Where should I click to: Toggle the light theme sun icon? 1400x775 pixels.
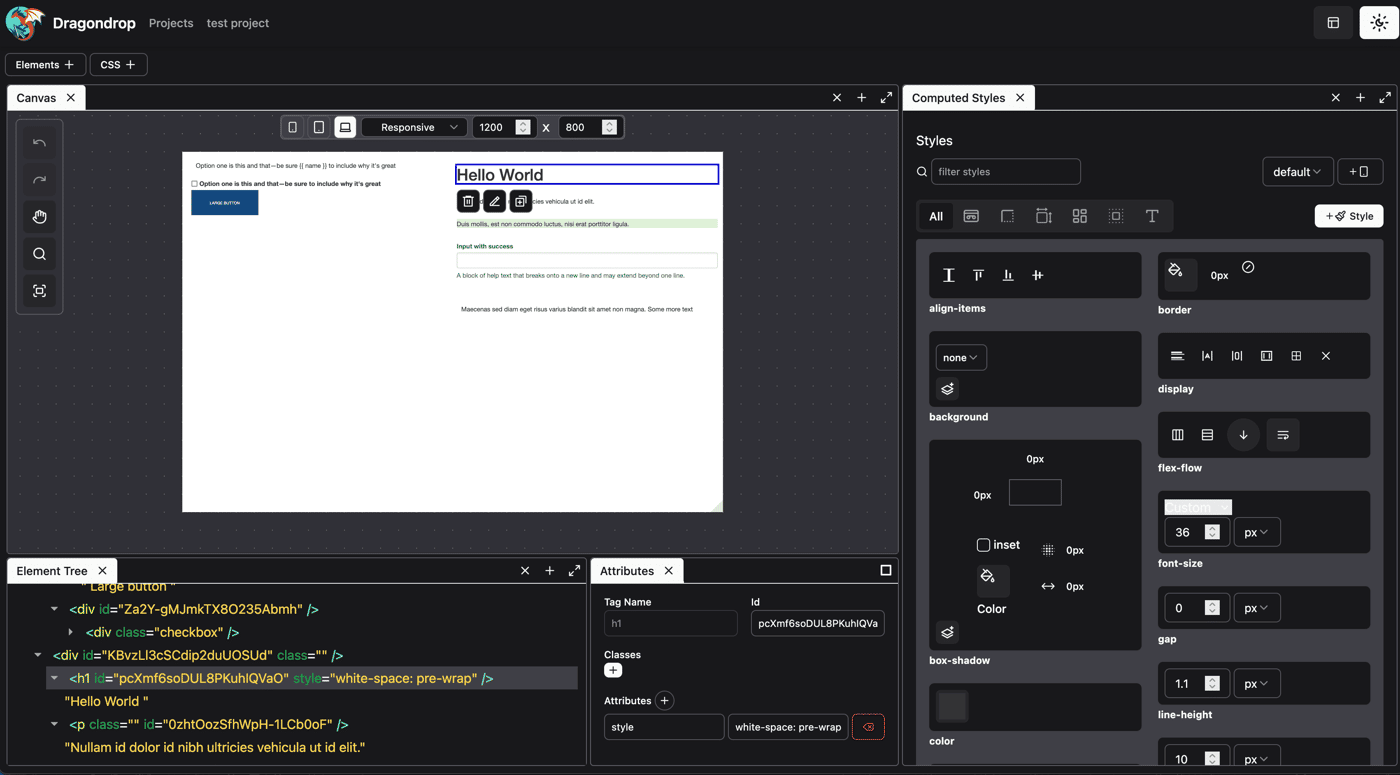tap(1379, 23)
